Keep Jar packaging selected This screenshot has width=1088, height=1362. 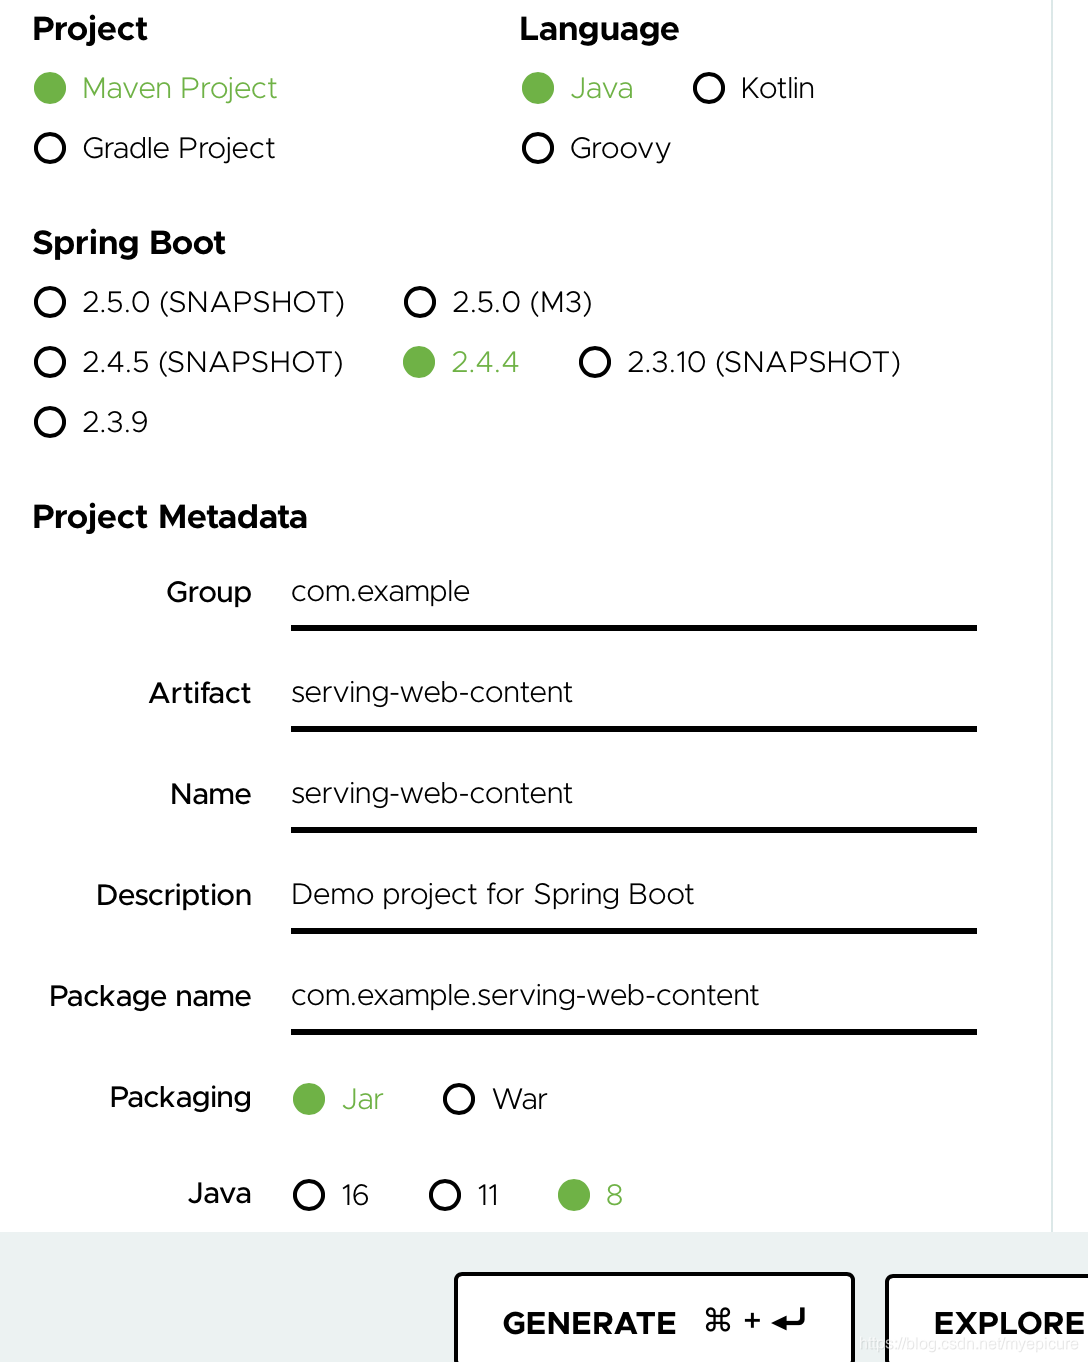tap(310, 1099)
